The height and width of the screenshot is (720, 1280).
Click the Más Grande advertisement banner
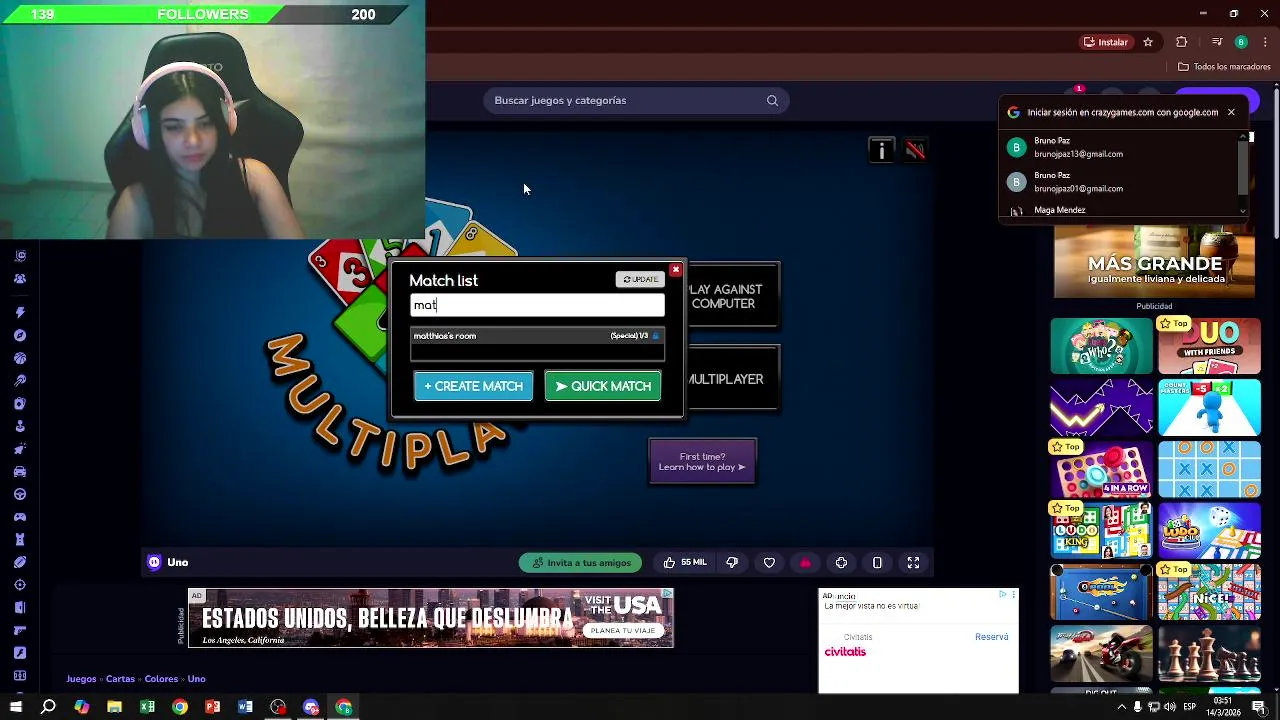pyautogui.click(x=1154, y=262)
